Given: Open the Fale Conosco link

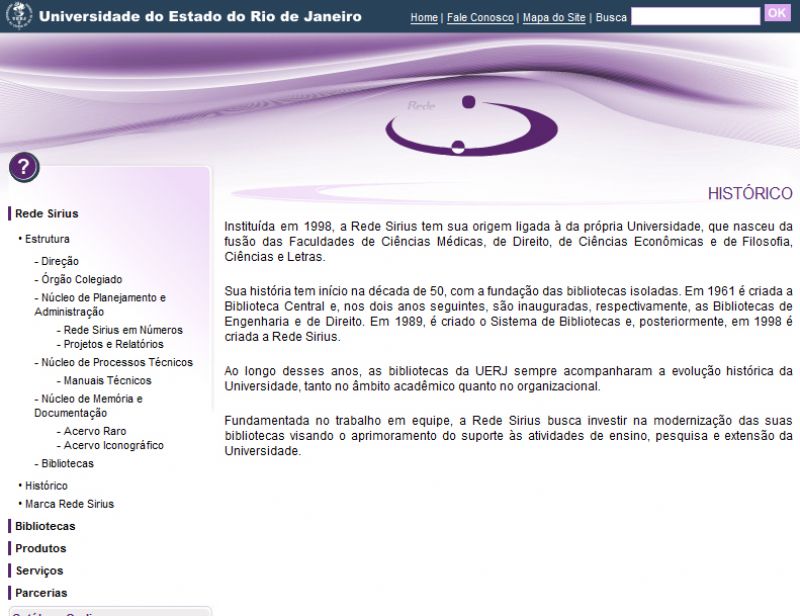Looking at the screenshot, I should pyautogui.click(x=480, y=17).
